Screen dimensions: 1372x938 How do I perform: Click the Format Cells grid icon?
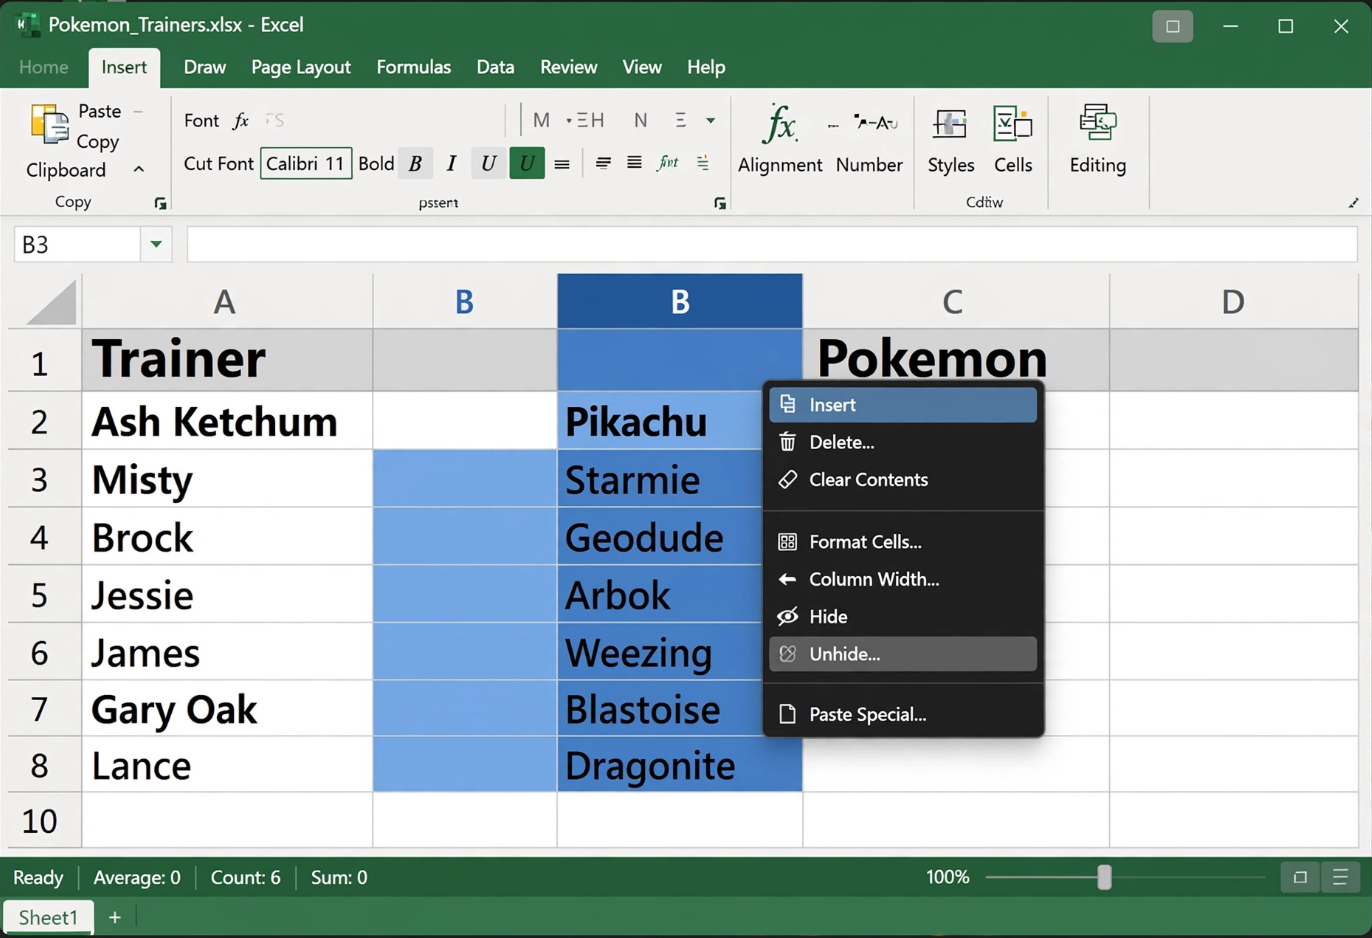click(788, 542)
